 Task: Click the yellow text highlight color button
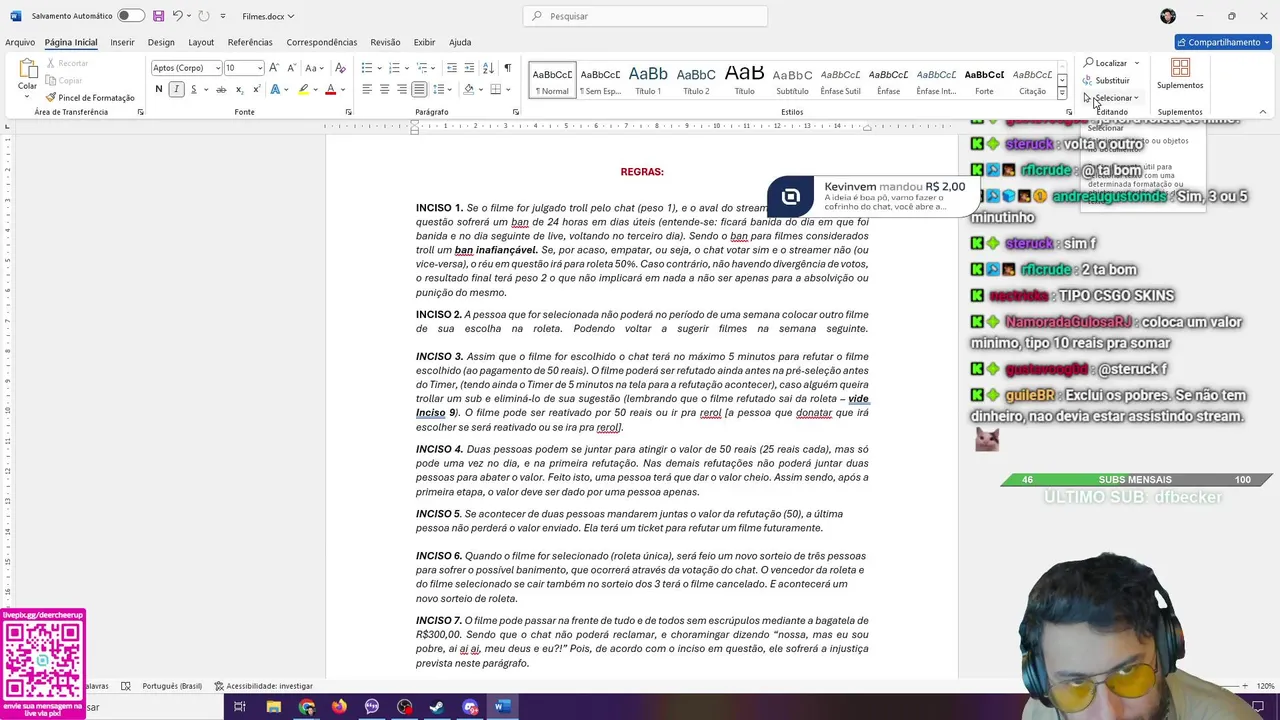[x=303, y=90]
